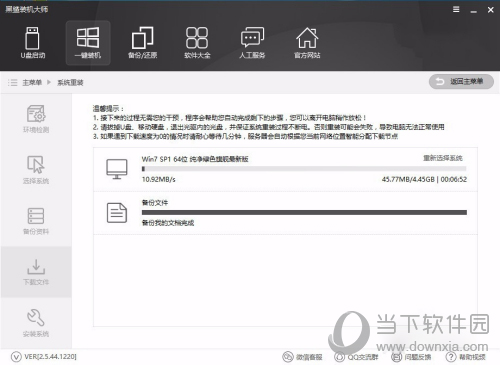The width and height of the screenshot is (500, 365).
Task: Select the 安装系统 install system step
Action: coord(36,323)
